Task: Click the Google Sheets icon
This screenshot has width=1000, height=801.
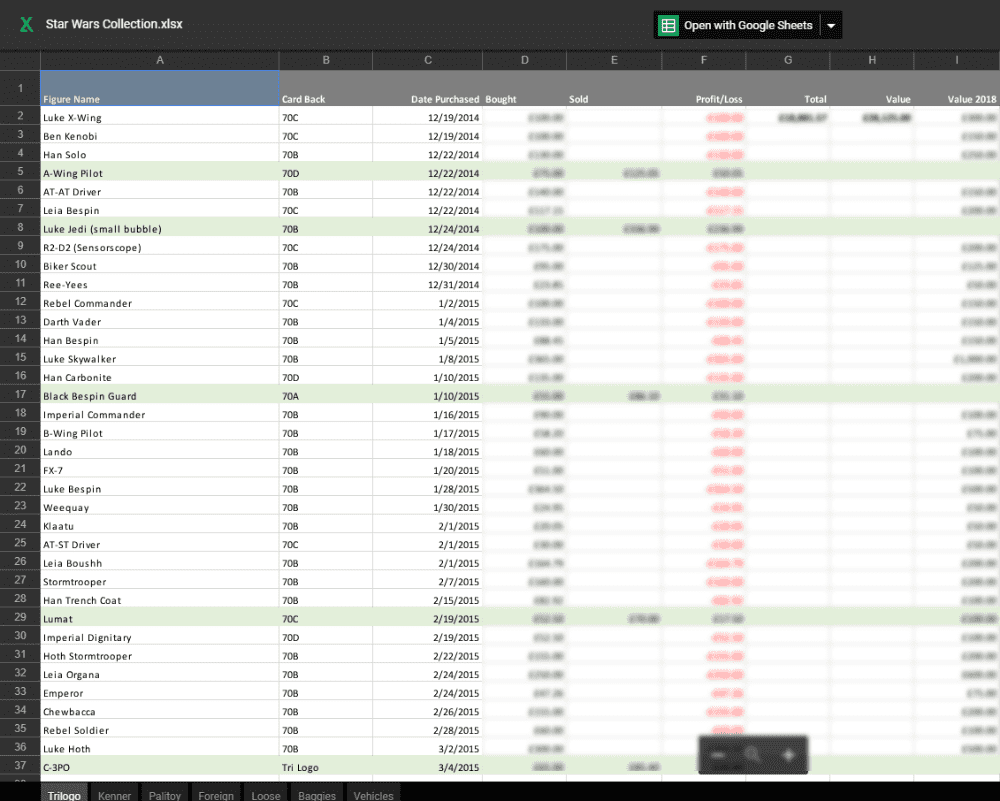Action: 668,26
